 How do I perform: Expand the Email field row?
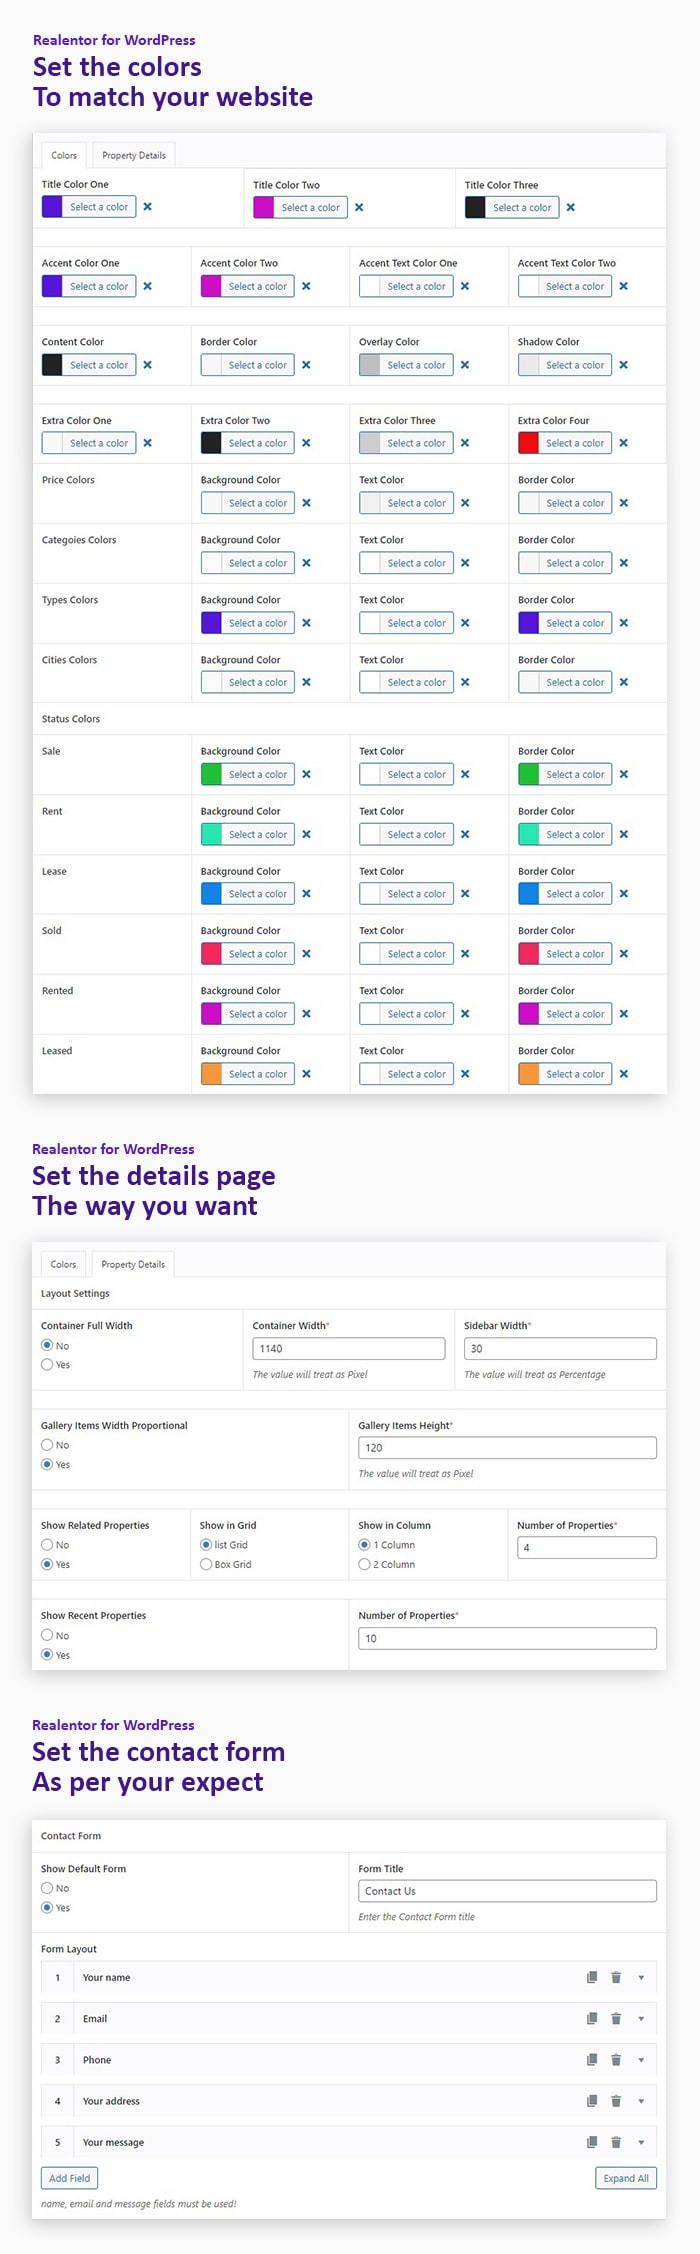pyautogui.click(x=641, y=2018)
